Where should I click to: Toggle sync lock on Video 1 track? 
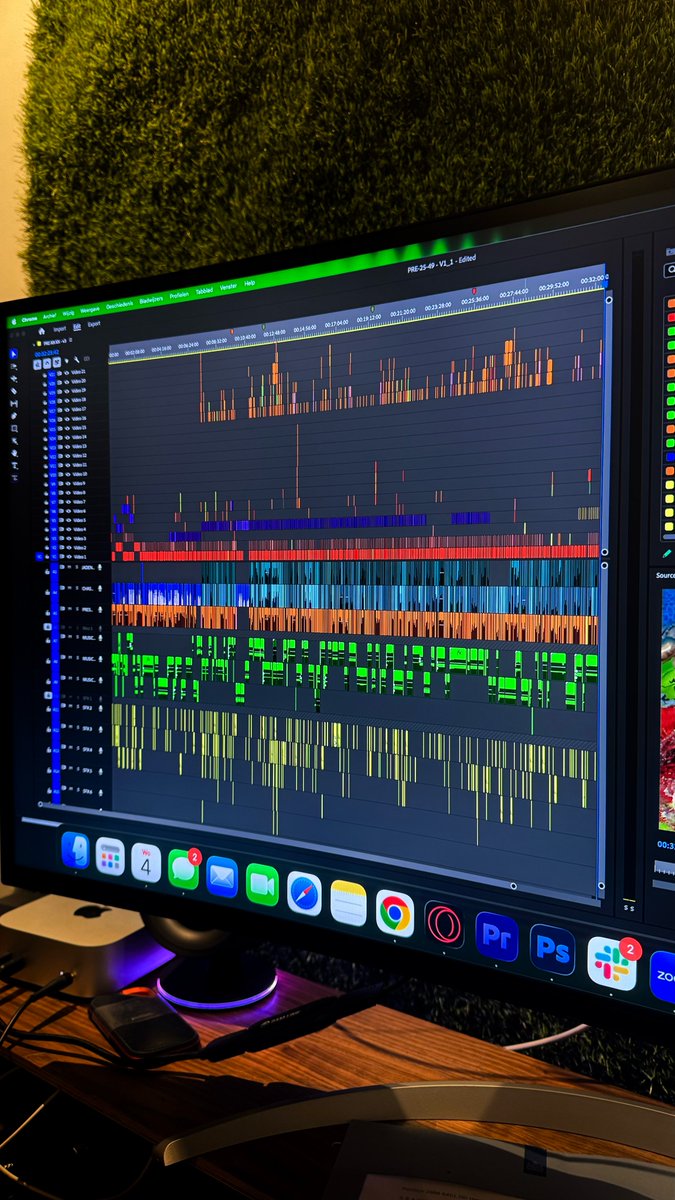point(61,557)
